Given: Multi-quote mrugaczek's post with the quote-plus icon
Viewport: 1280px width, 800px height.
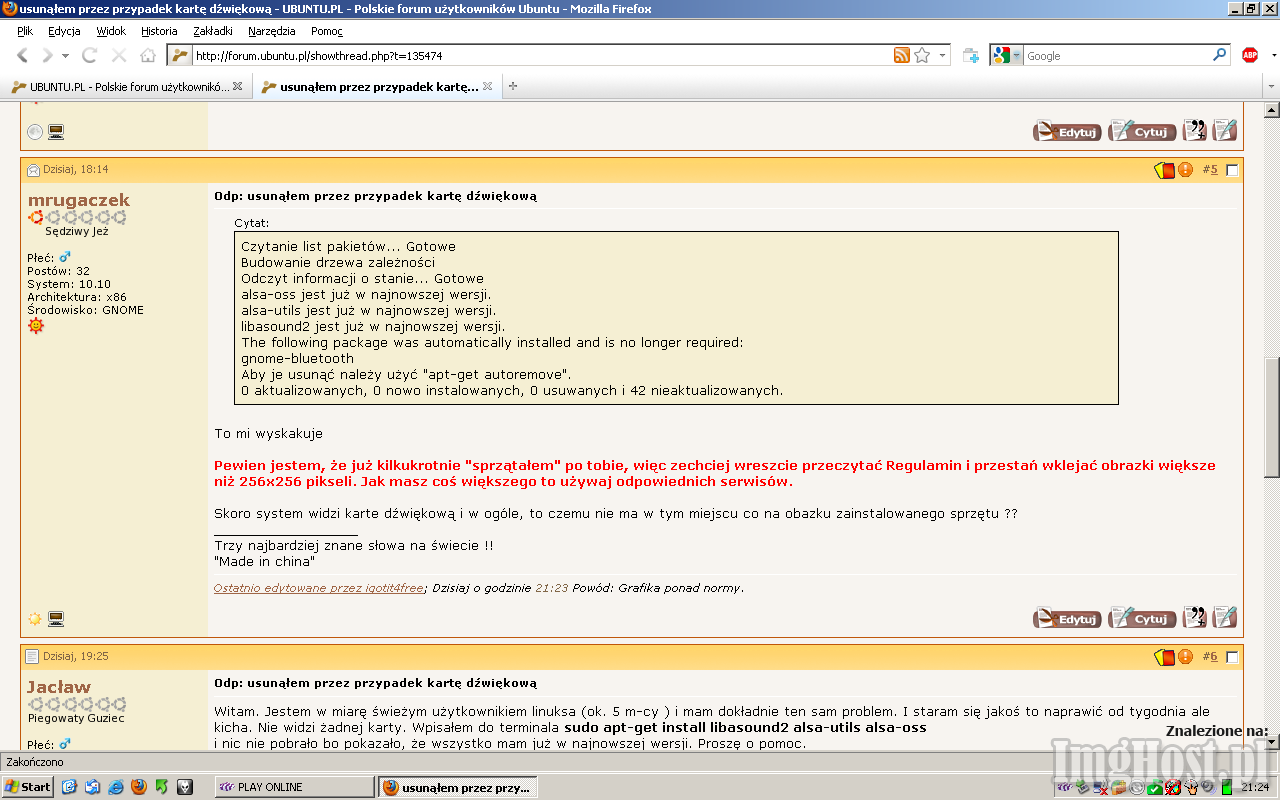Looking at the screenshot, I should click(1195, 618).
